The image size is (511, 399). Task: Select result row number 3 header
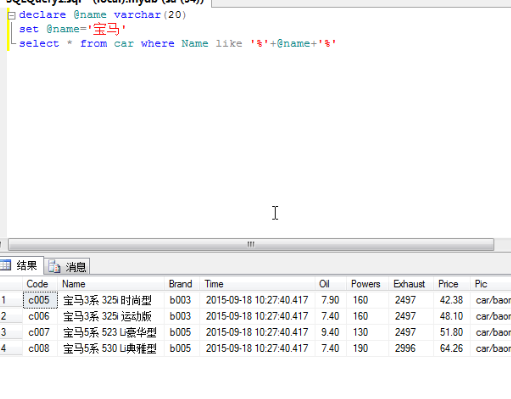point(11,332)
